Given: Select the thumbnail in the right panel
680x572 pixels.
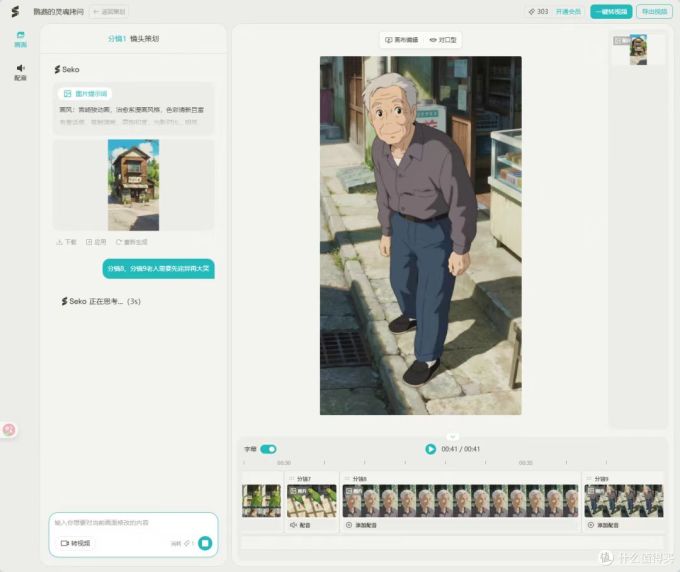Looking at the screenshot, I should (638, 50).
